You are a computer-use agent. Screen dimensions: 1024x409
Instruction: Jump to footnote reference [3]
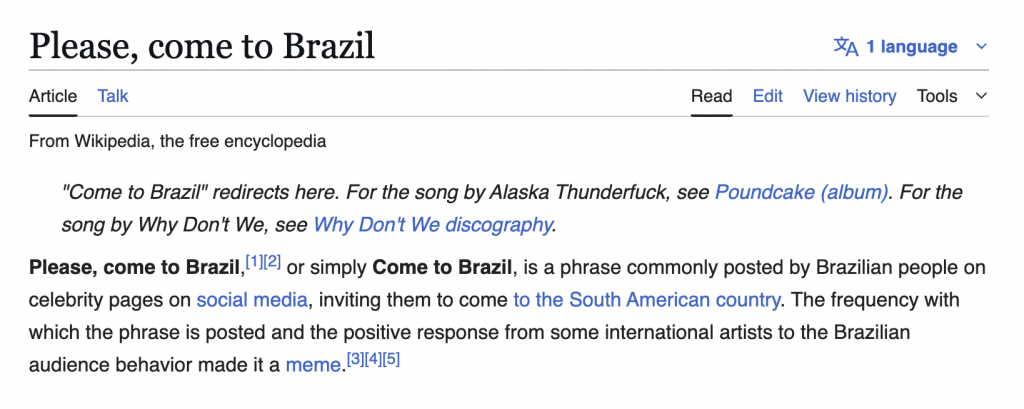(x=353, y=359)
